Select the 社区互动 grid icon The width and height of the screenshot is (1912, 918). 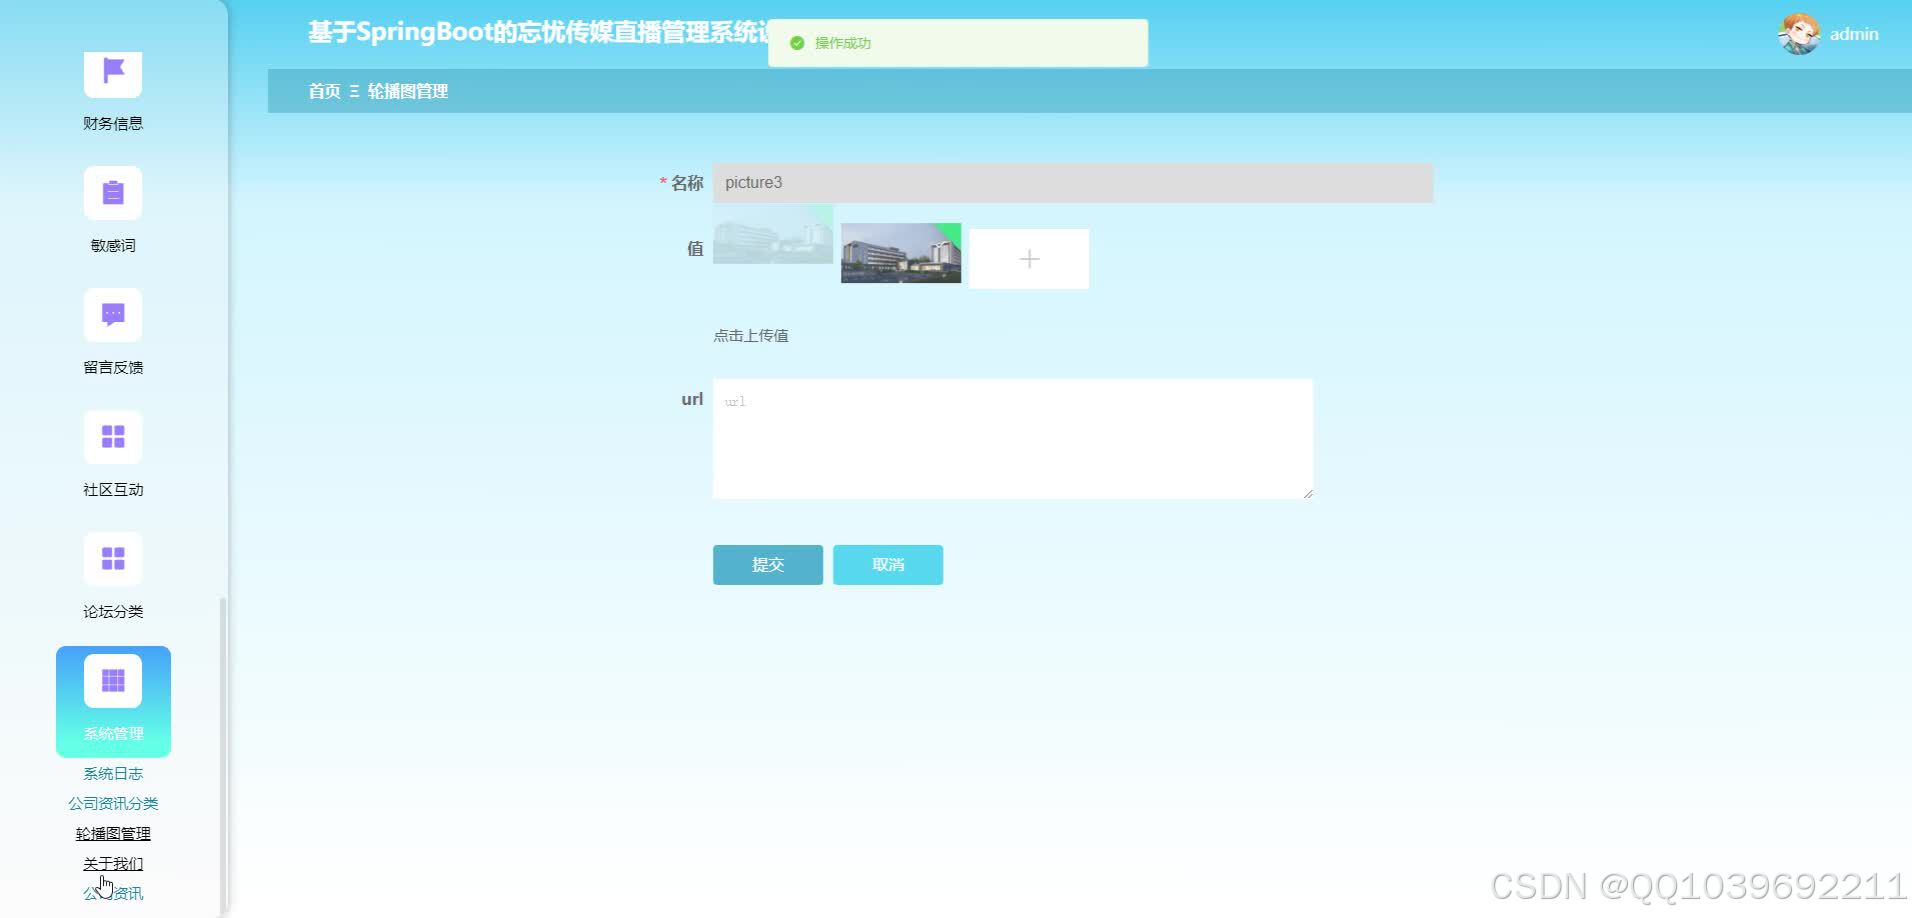[112, 437]
